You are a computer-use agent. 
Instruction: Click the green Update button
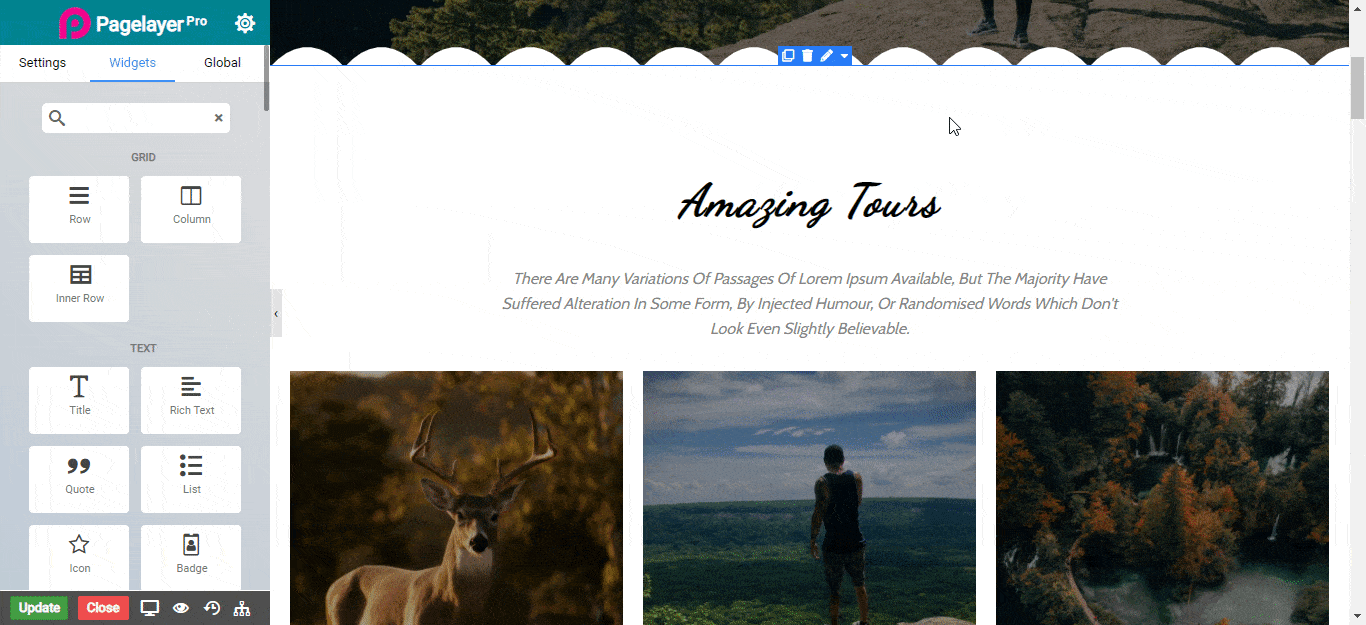click(39, 608)
